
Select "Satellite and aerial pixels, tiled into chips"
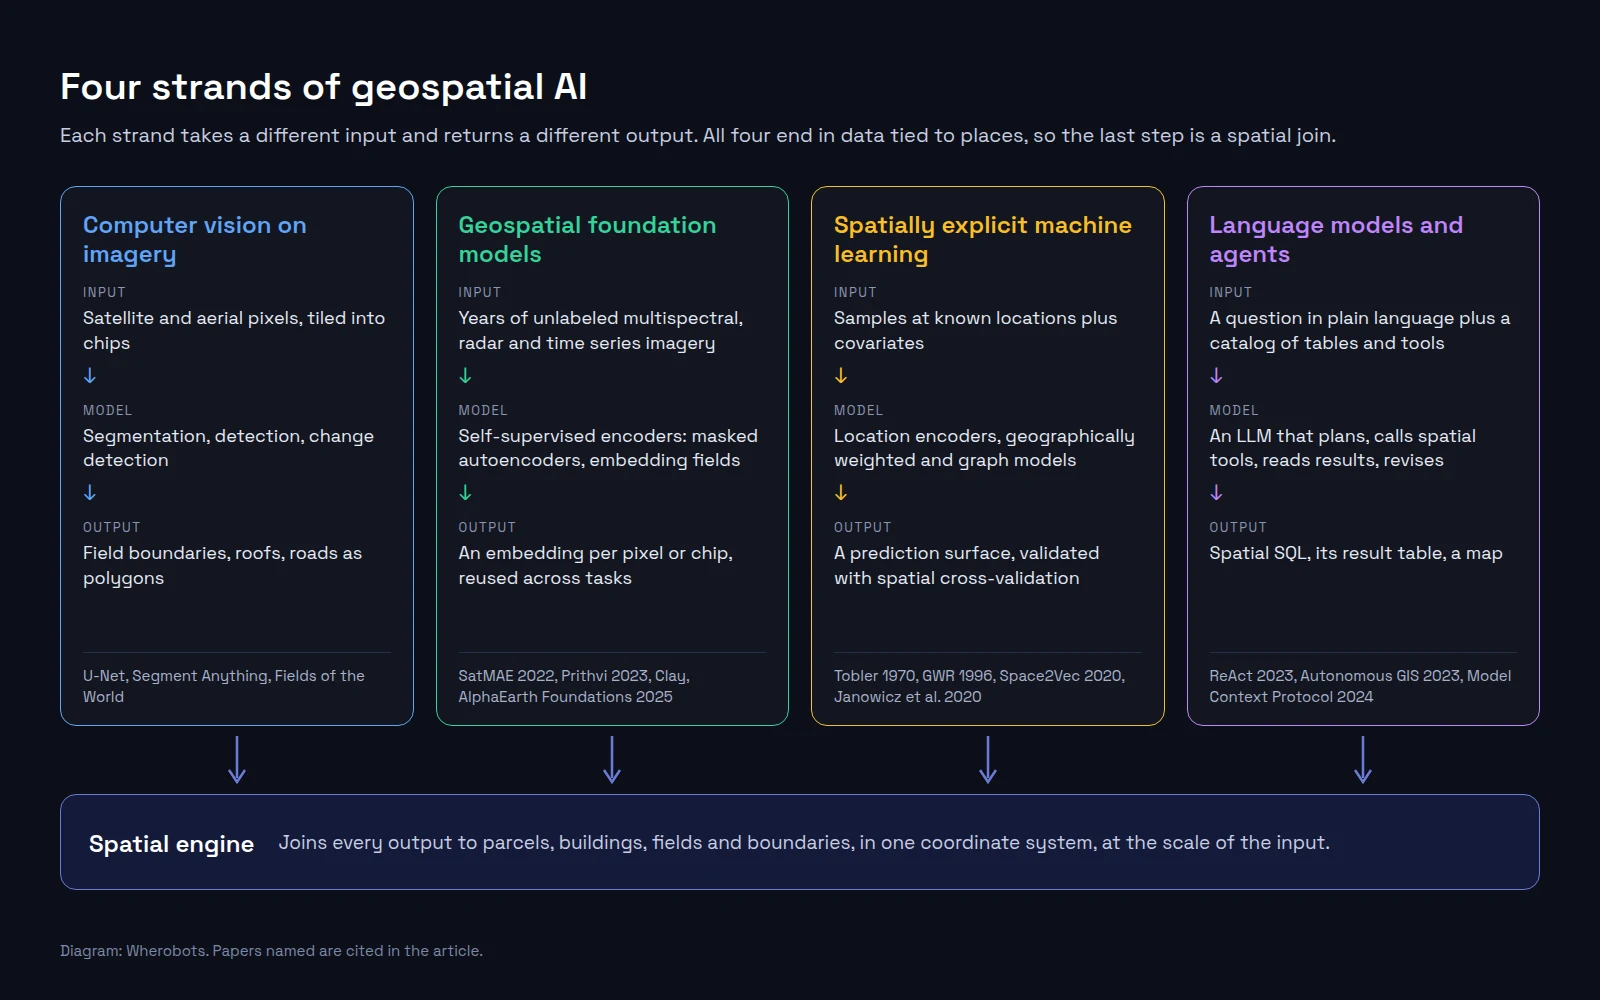coord(234,330)
